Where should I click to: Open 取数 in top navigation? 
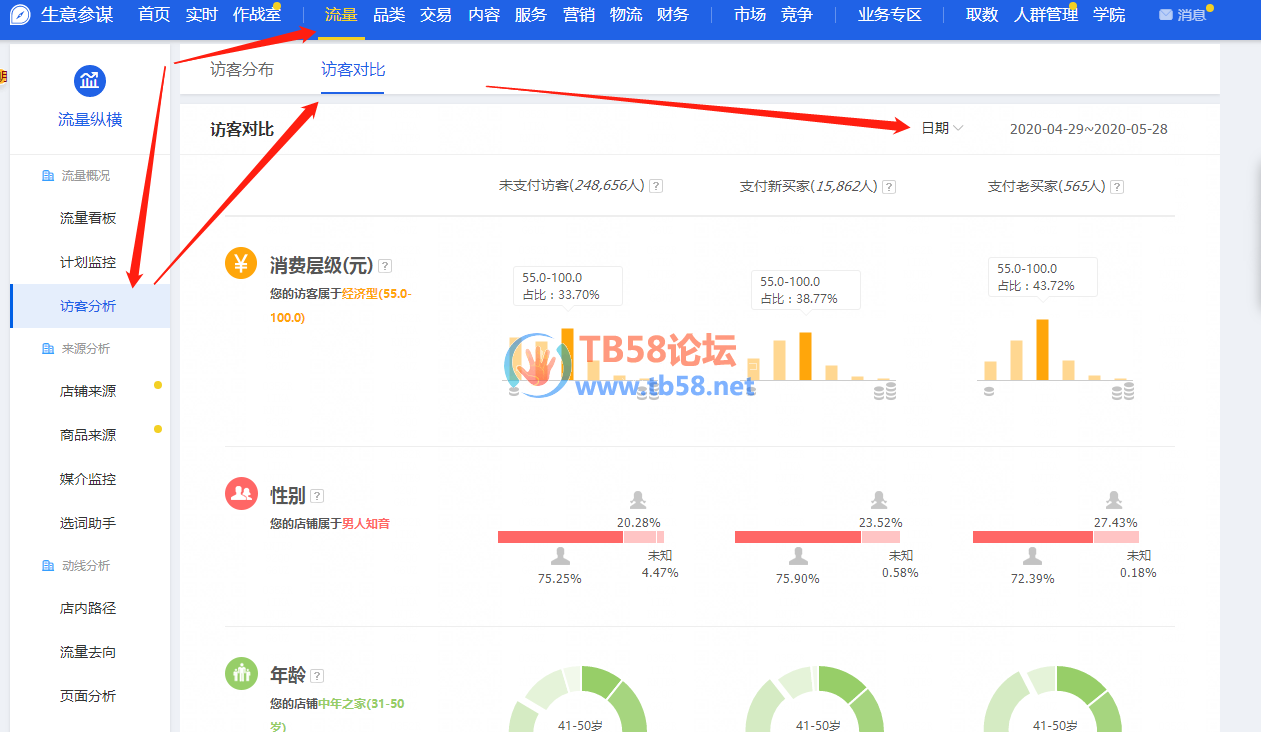[982, 15]
